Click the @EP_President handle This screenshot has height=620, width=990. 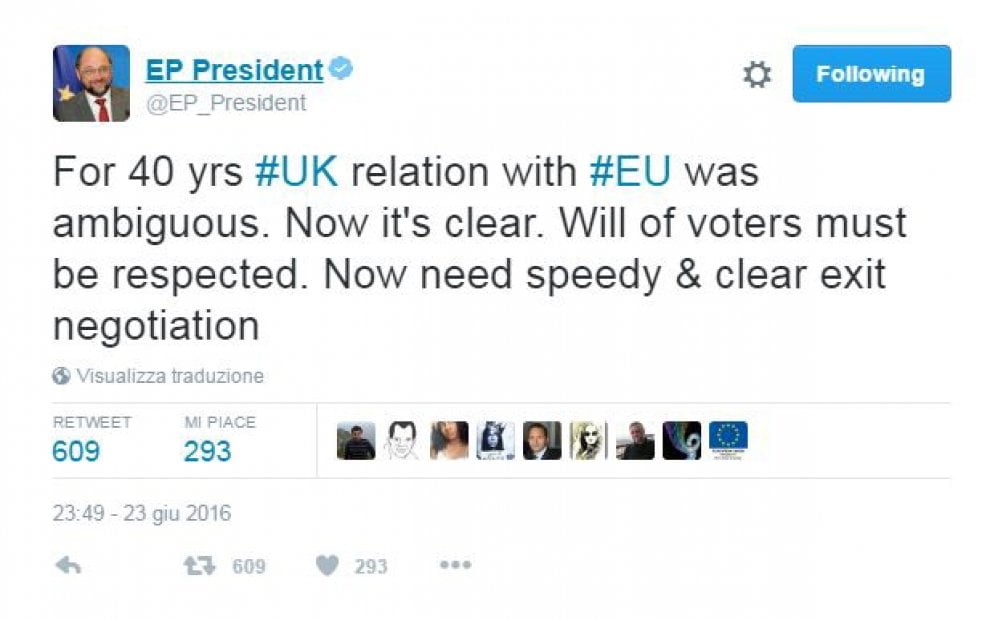pyautogui.click(x=226, y=102)
